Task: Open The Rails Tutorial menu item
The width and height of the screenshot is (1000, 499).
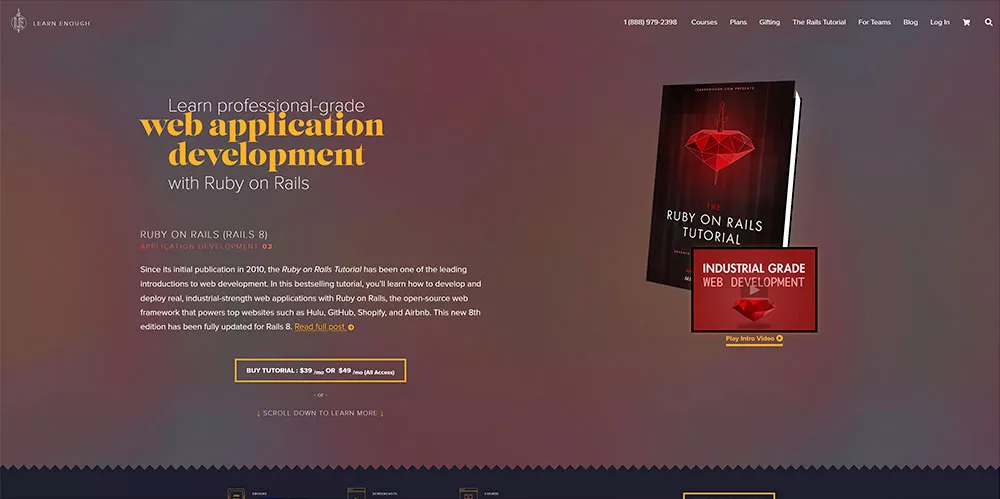Action: tap(819, 22)
